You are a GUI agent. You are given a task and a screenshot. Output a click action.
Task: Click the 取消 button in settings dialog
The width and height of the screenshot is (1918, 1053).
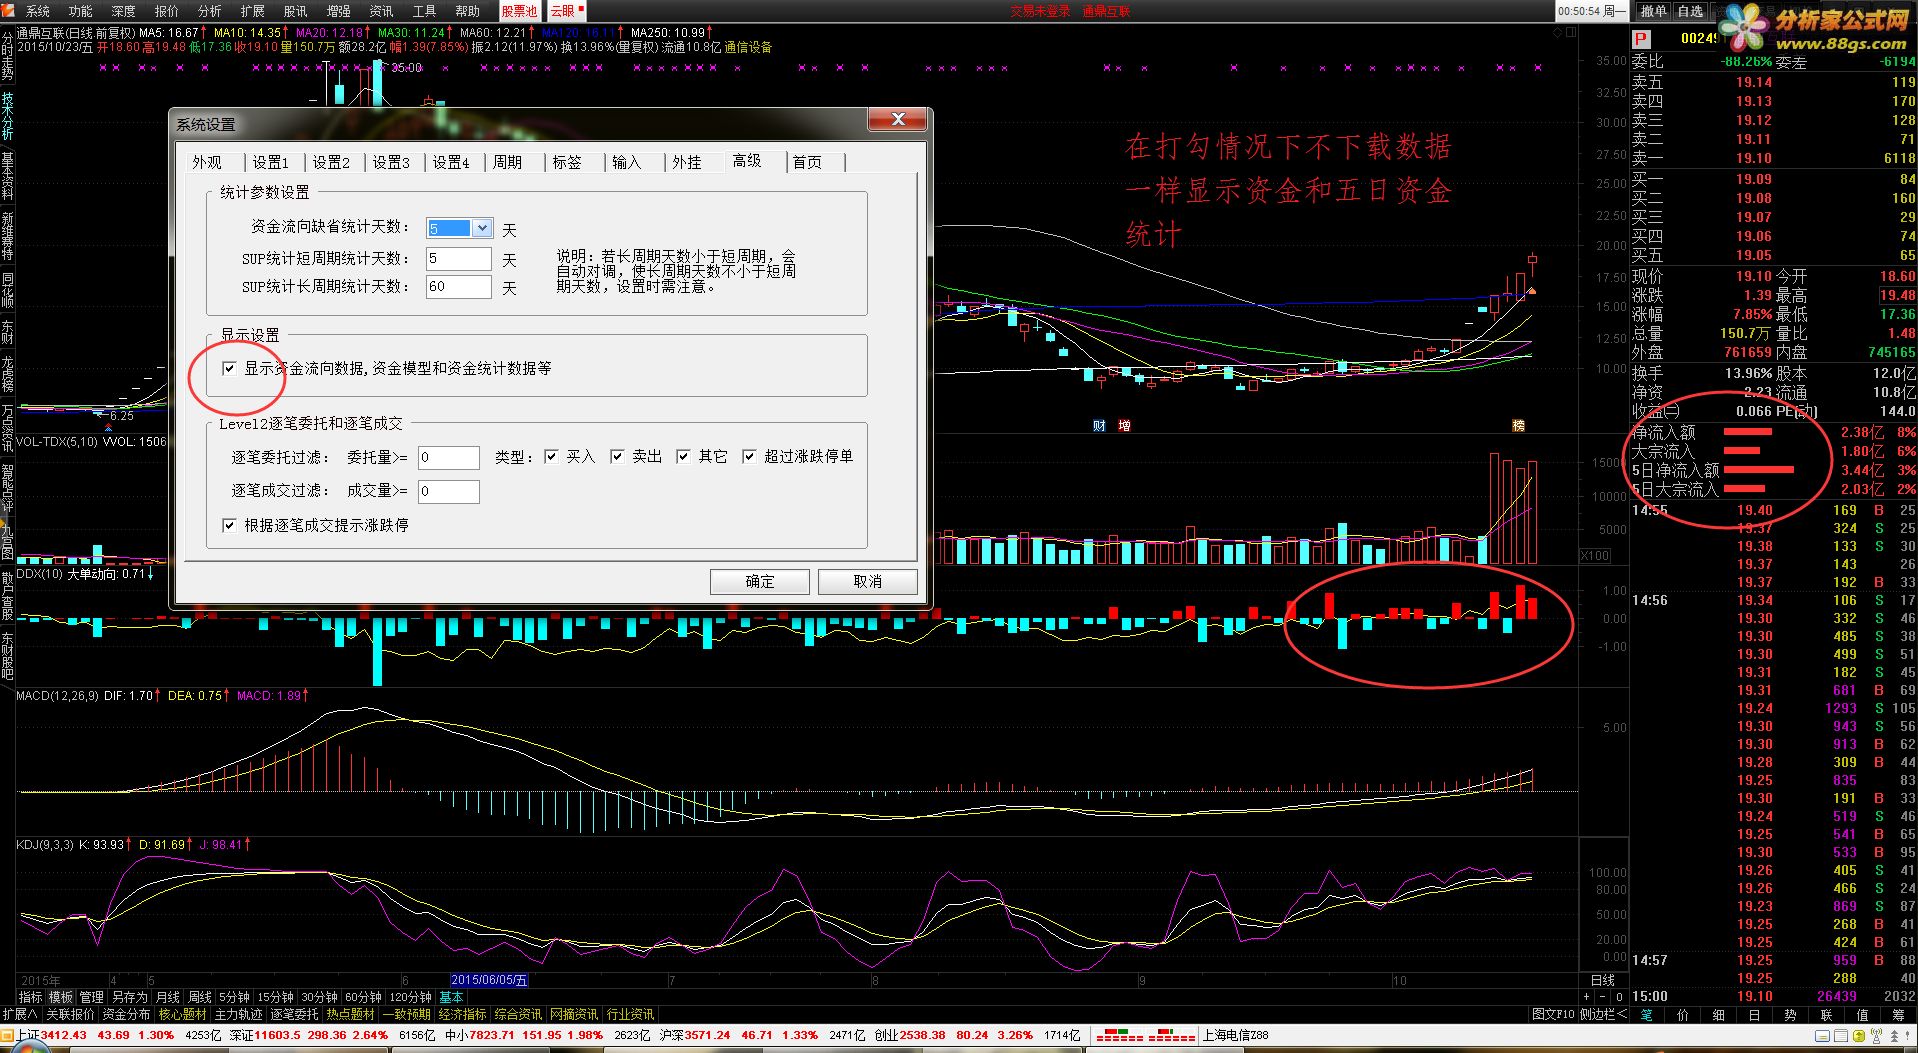[x=868, y=581]
